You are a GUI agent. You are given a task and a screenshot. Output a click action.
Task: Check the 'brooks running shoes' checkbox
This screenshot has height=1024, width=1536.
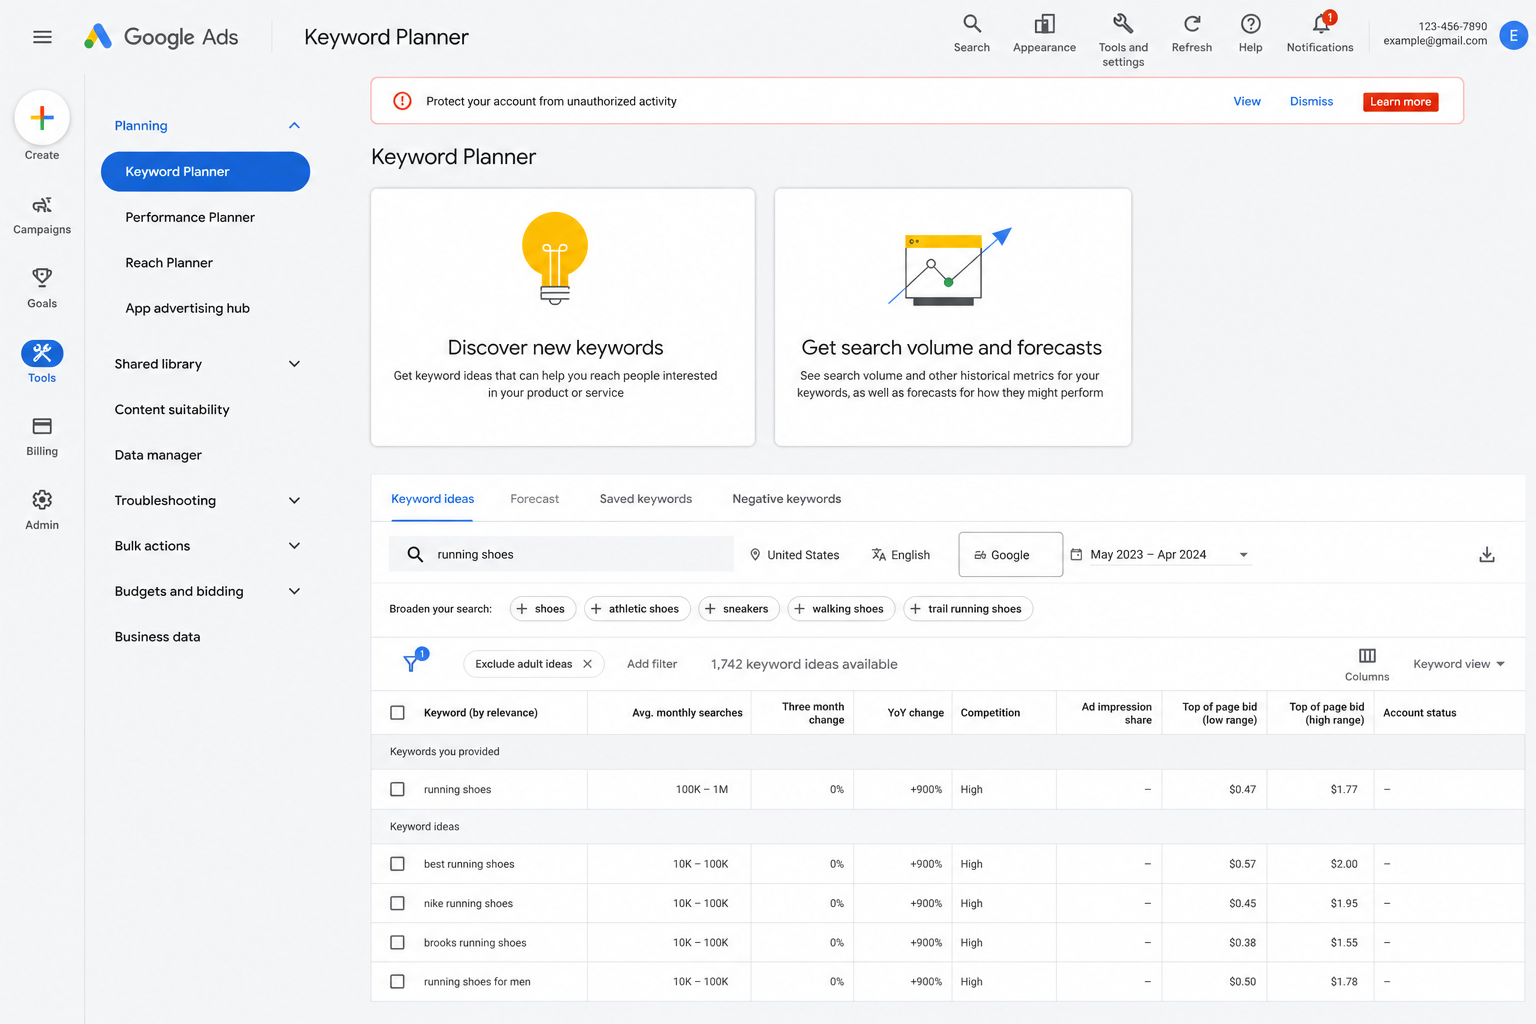click(397, 942)
